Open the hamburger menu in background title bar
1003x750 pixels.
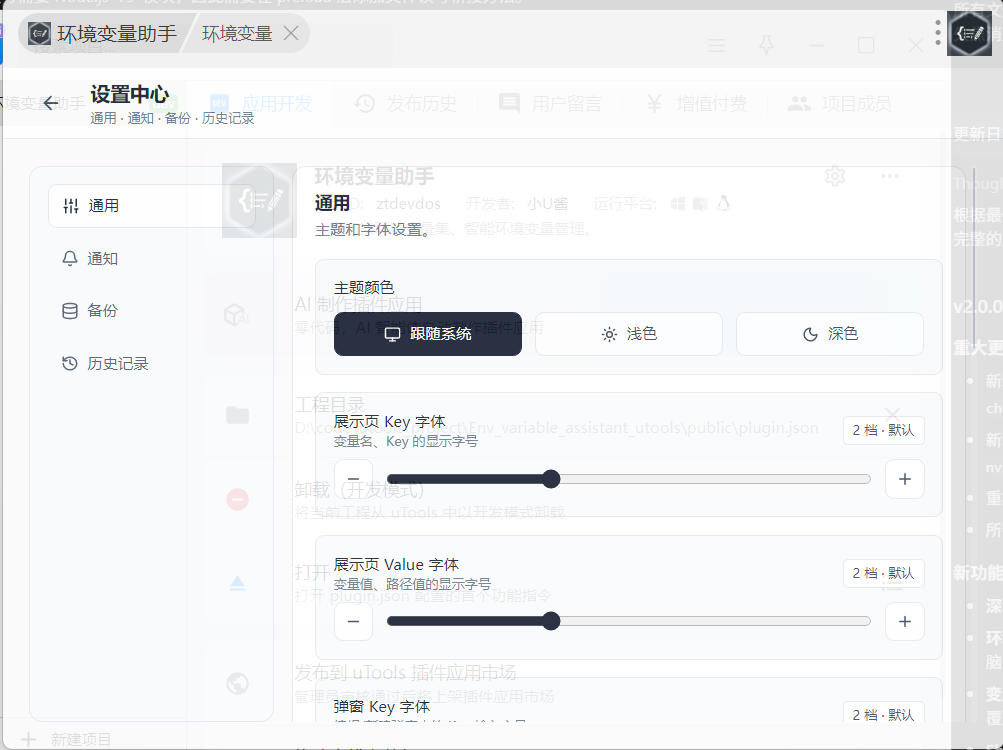[x=716, y=45]
